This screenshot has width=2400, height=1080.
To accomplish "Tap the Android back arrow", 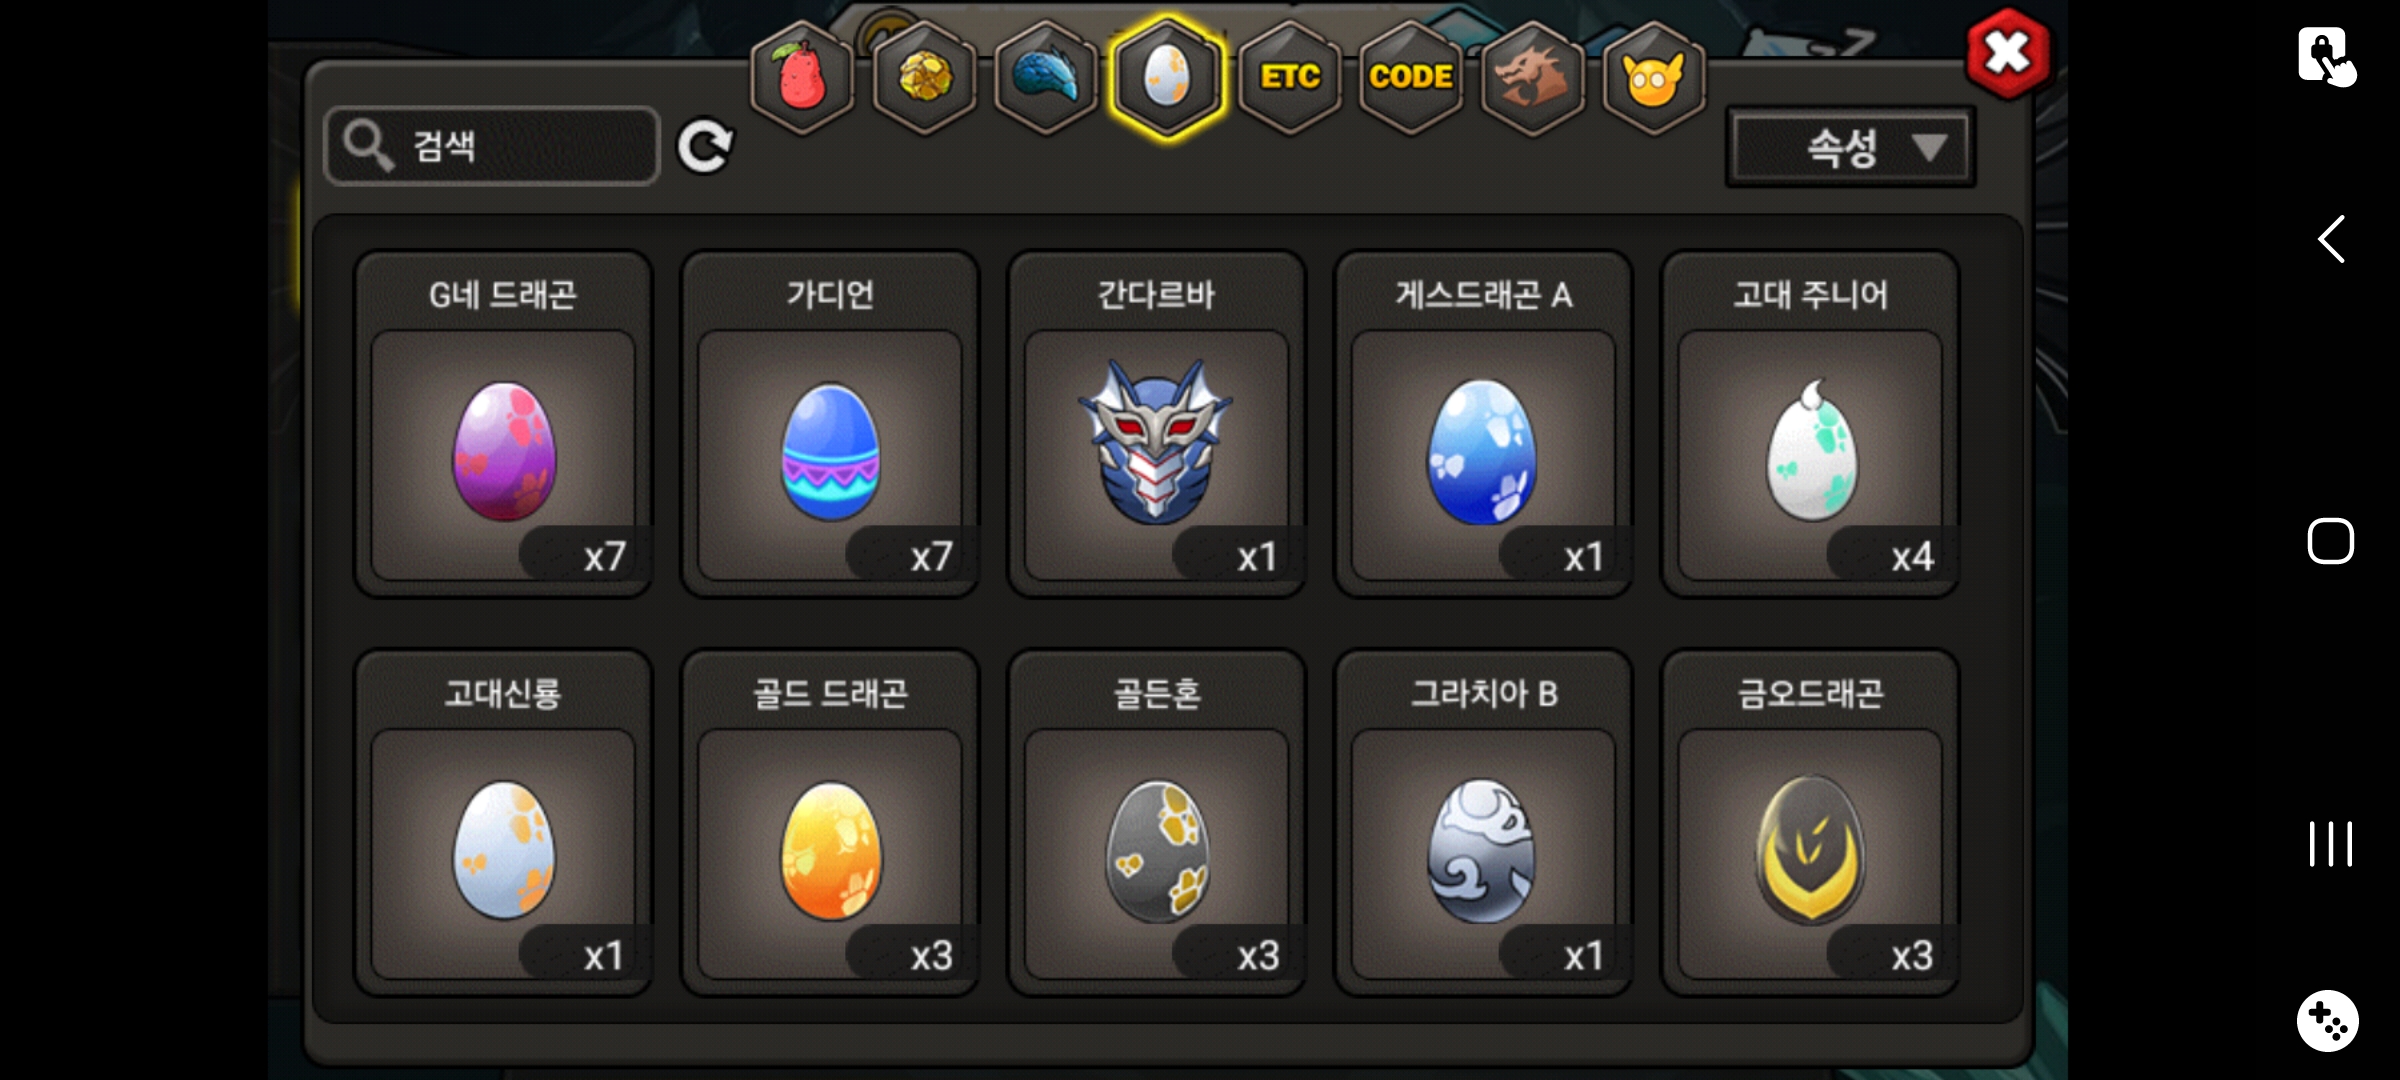I will [x=2331, y=239].
